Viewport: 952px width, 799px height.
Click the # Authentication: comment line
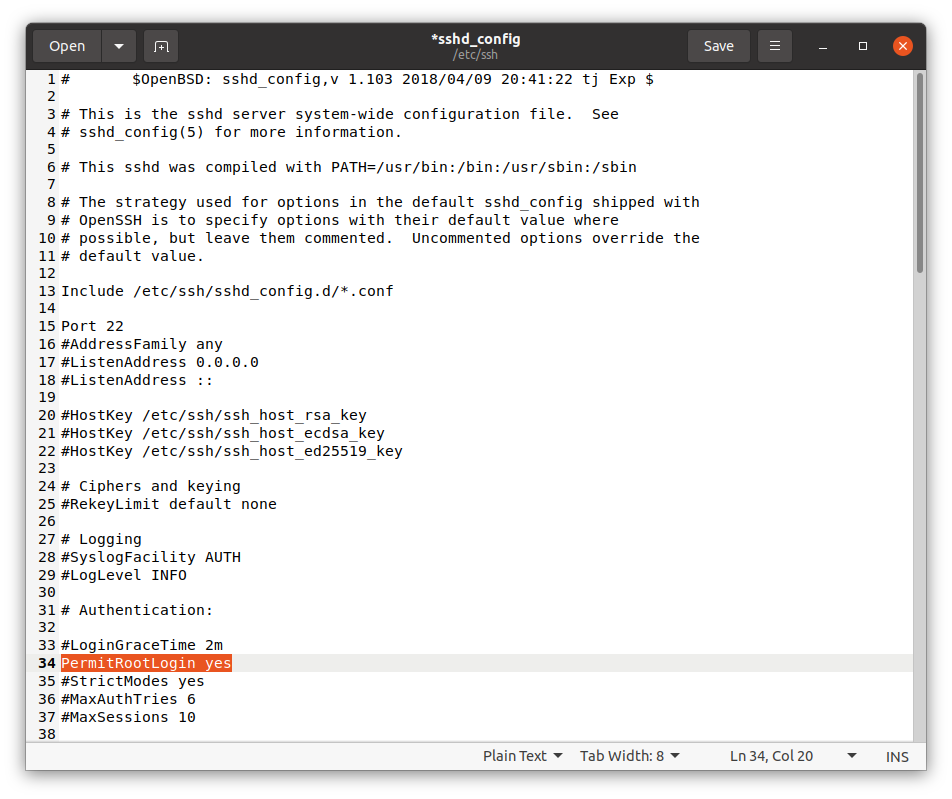(x=137, y=610)
